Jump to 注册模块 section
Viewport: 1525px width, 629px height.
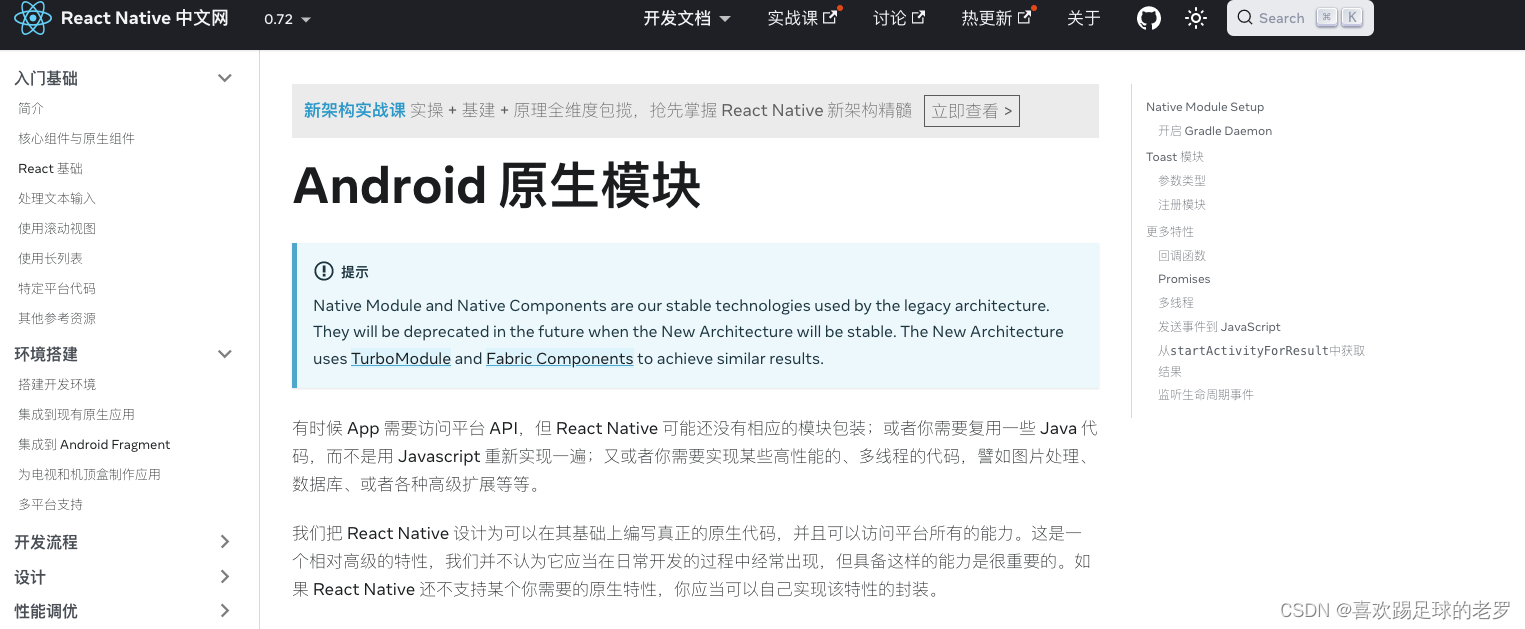[1182, 205]
